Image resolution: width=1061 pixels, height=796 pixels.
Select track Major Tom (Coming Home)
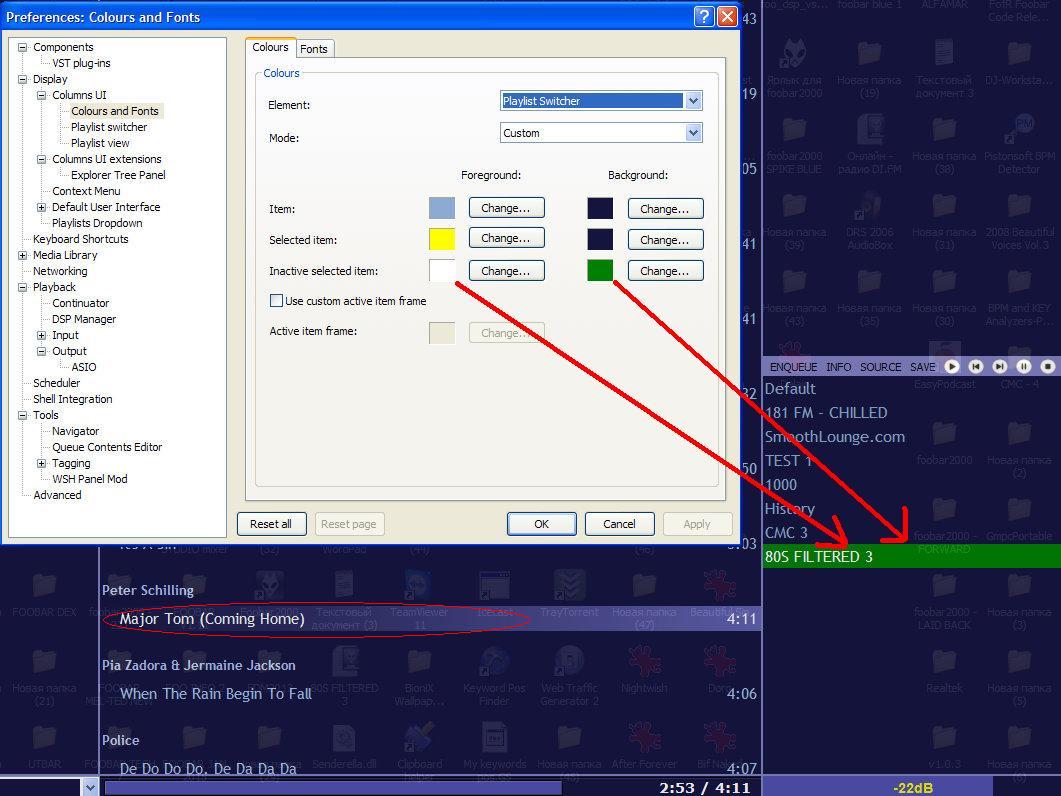coord(431,619)
